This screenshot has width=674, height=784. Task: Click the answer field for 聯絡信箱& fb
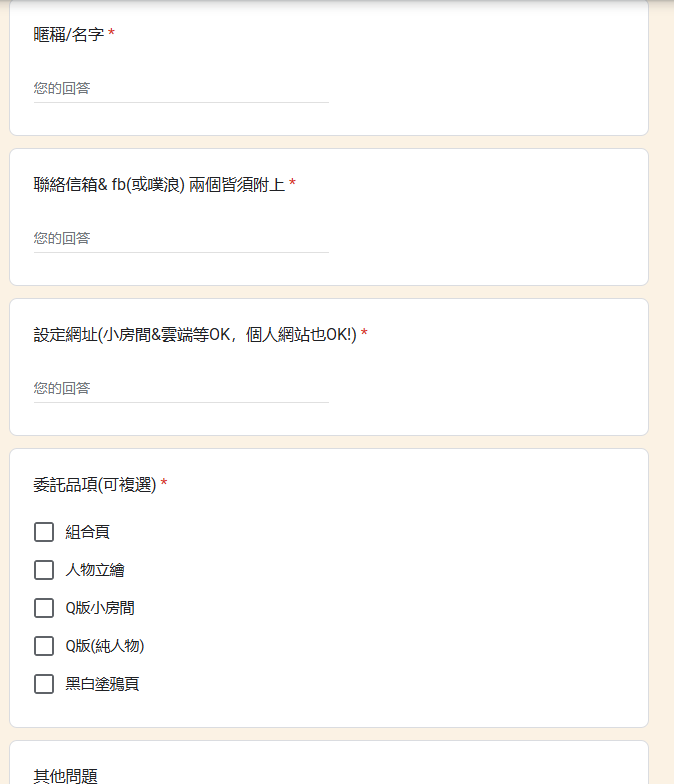(181, 239)
